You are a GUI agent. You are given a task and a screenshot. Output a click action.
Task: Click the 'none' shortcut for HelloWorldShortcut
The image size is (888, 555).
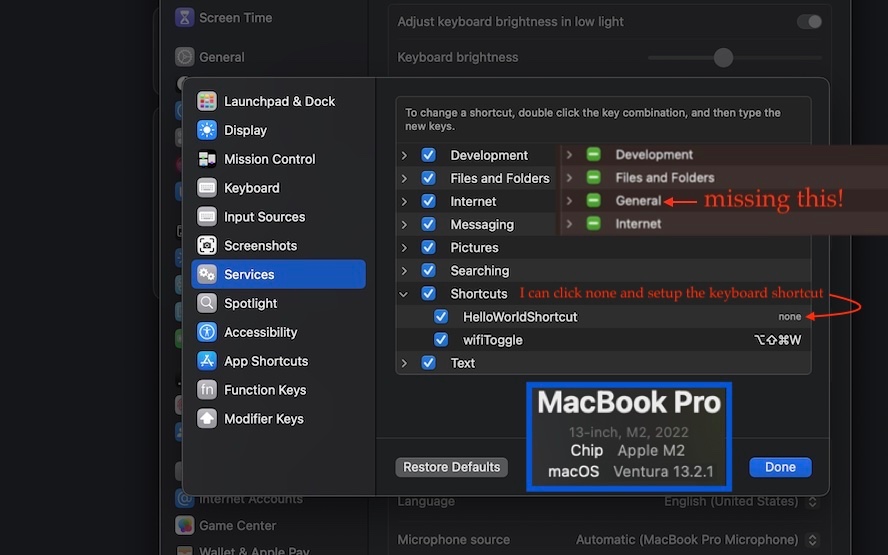[789, 317]
